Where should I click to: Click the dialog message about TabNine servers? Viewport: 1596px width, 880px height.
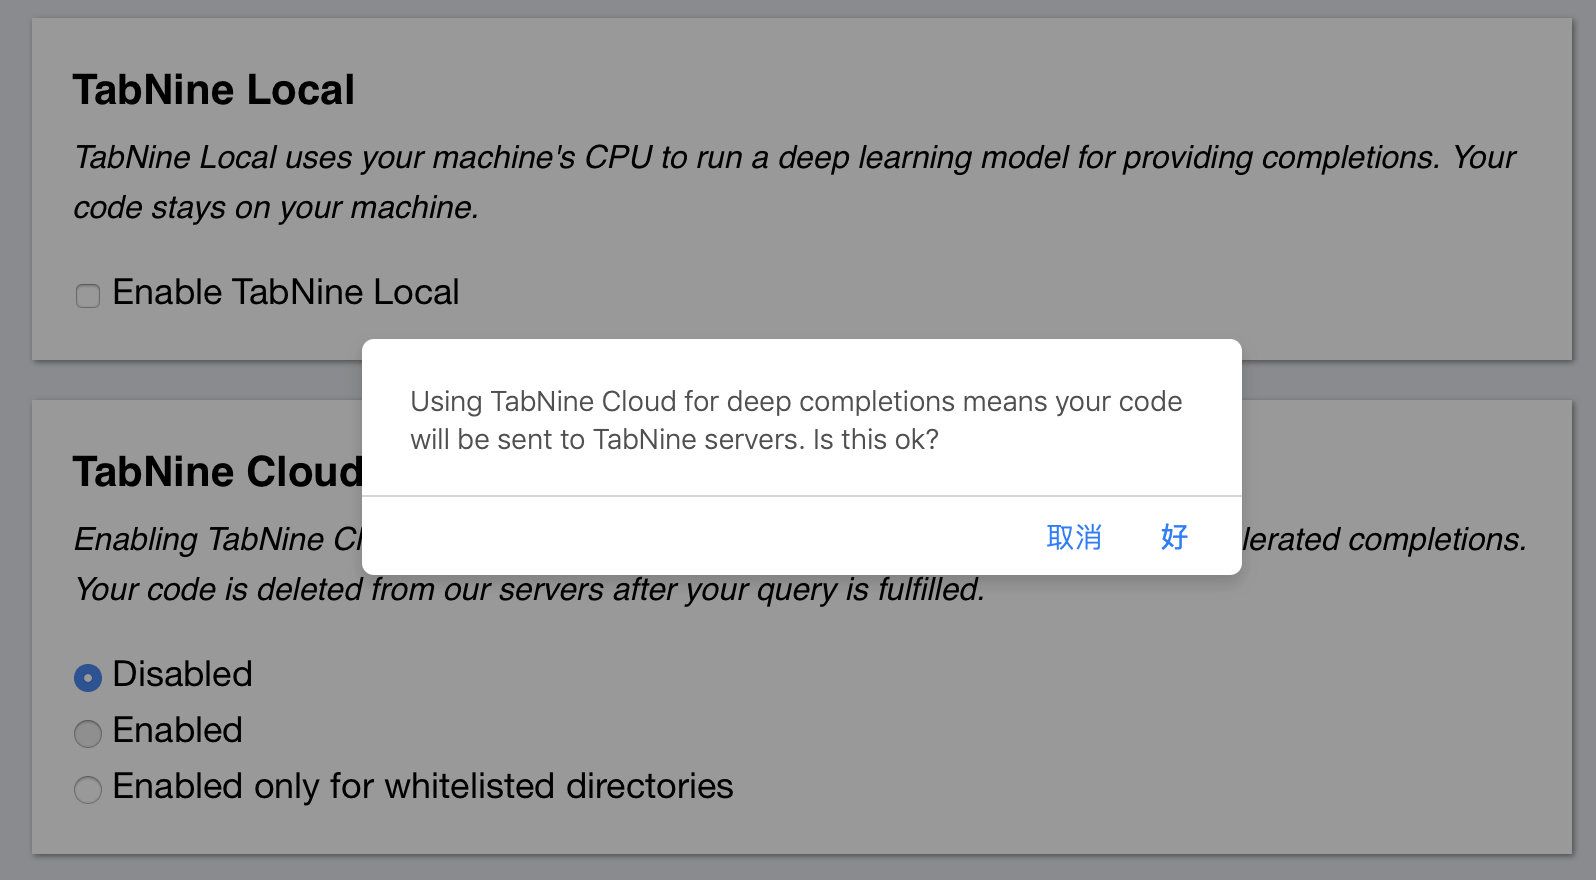point(796,420)
